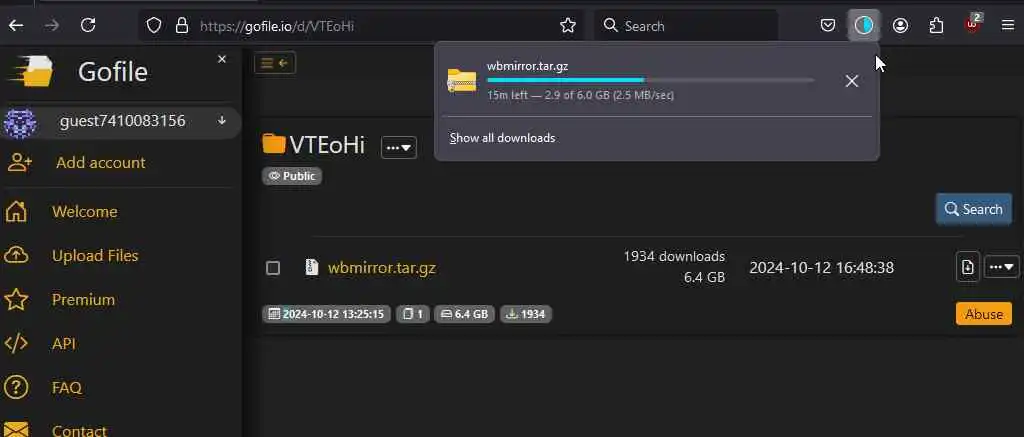Go to Upload Files
The width and height of the screenshot is (1024, 437).
click(x=95, y=255)
